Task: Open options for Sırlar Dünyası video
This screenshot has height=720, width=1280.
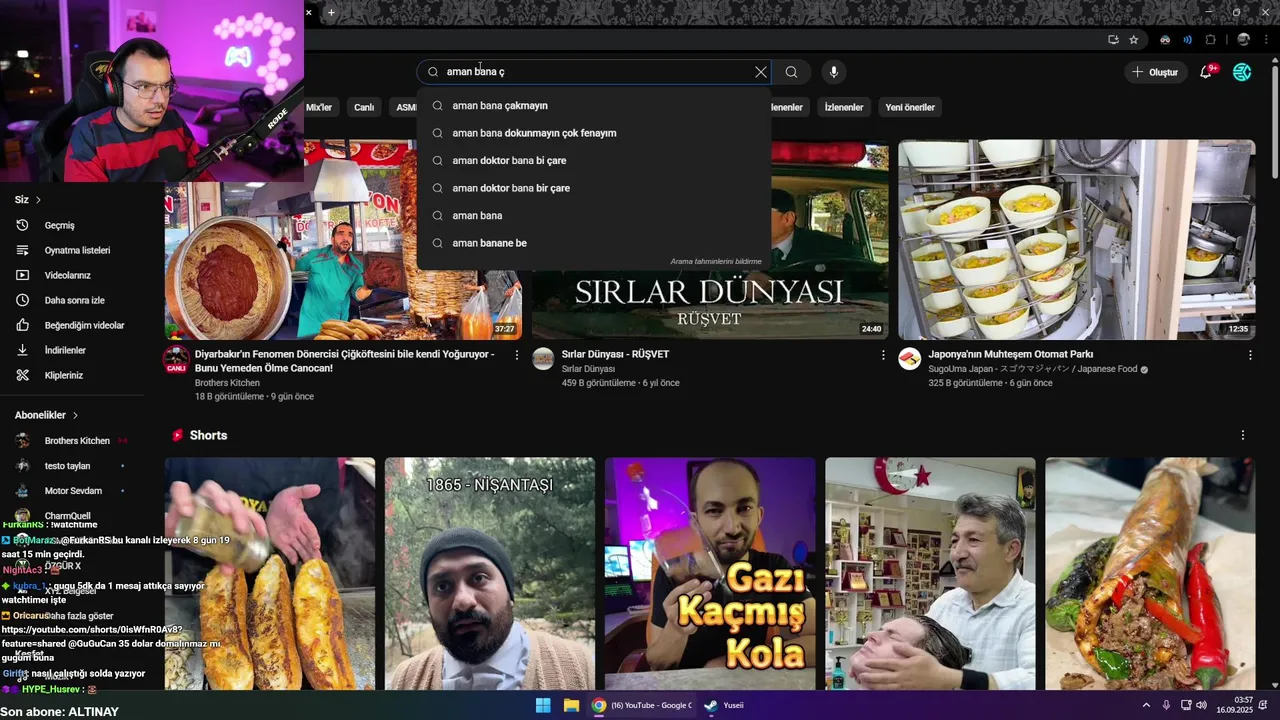Action: coord(883,355)
